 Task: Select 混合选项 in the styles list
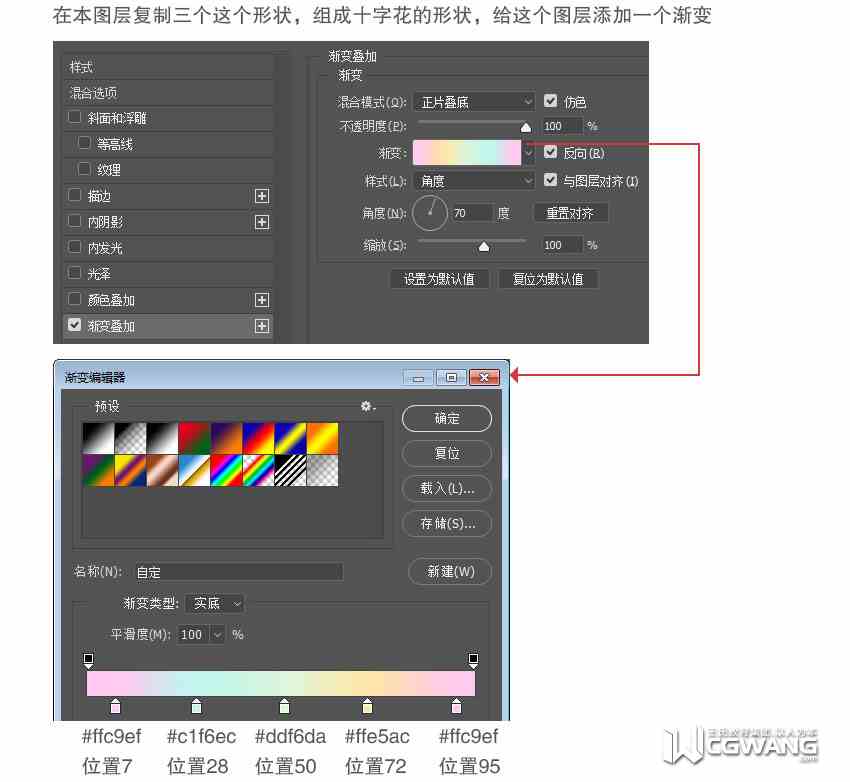[168, 93]
